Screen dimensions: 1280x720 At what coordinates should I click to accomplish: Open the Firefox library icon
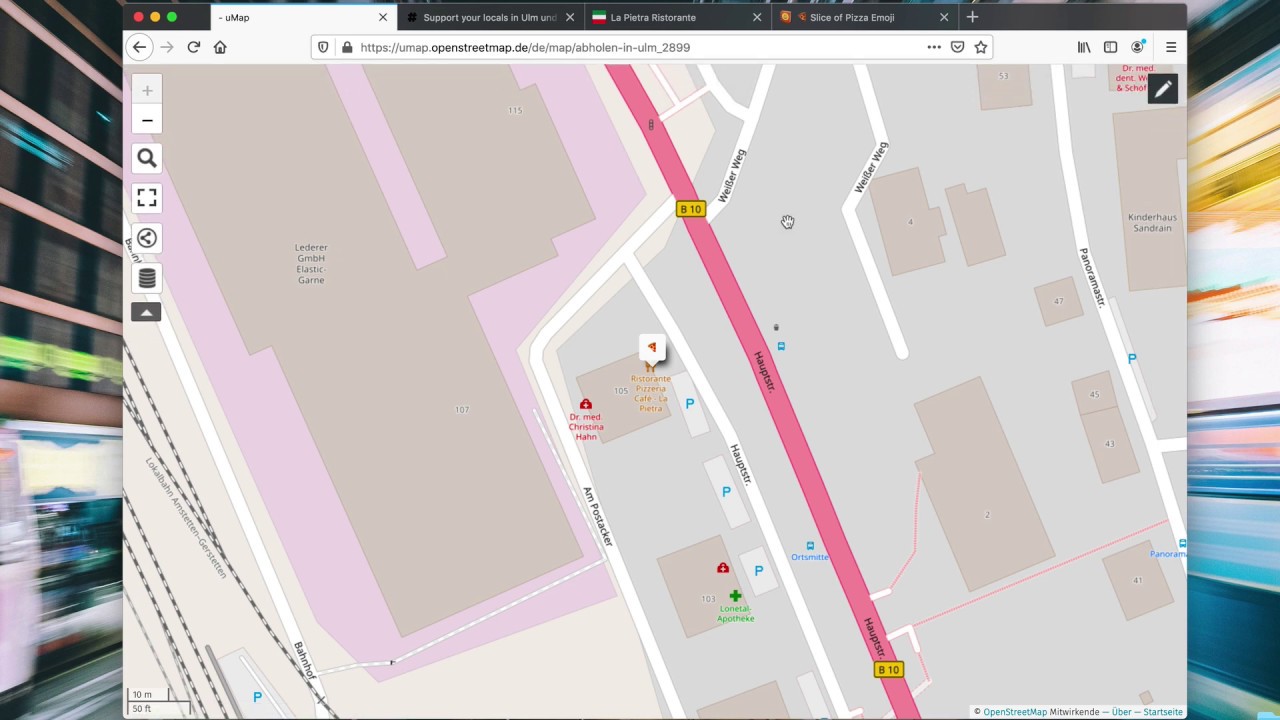coord(1084,47)
